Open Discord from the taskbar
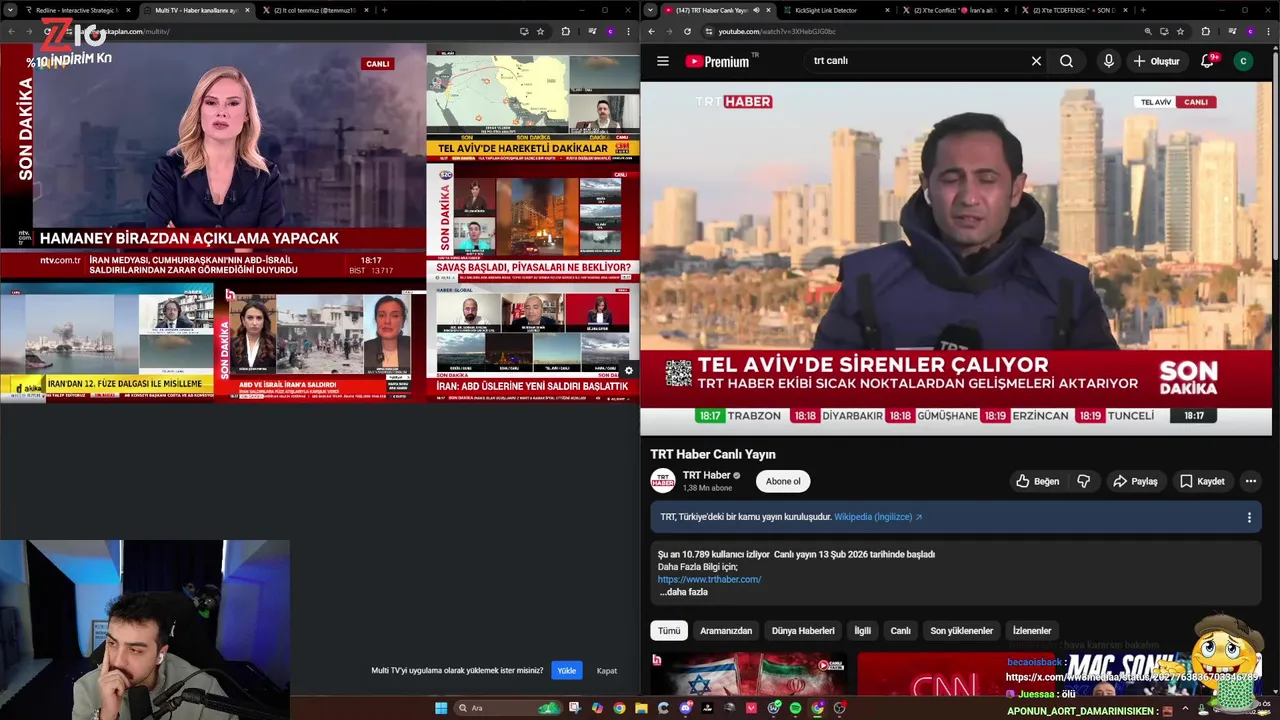 pos(685,708)
